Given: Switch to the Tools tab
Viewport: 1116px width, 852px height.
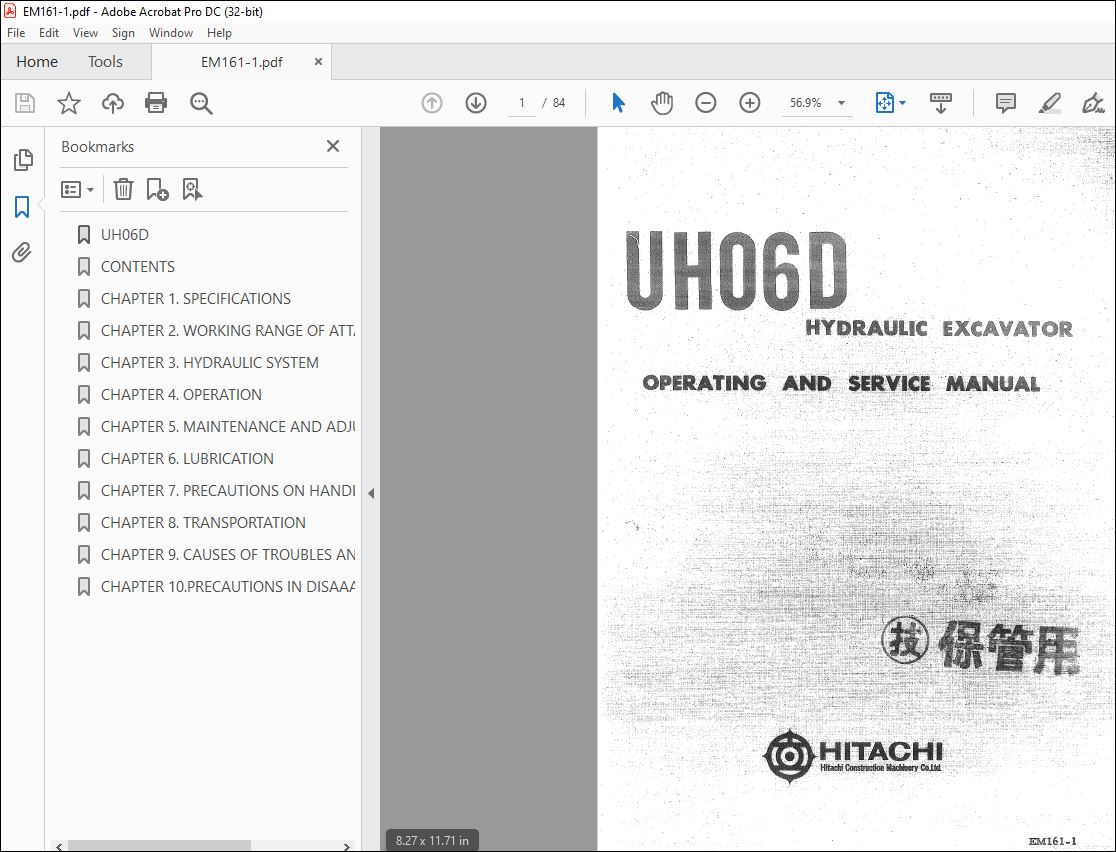Looking at the screenshot, I should [105, 62].
